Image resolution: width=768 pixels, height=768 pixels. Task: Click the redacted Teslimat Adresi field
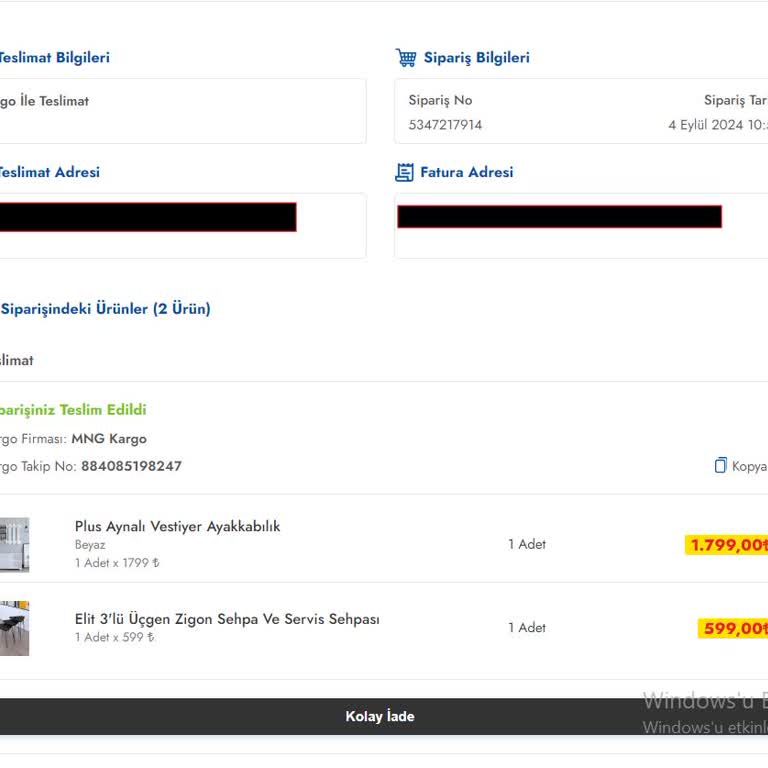click(147, 217)
